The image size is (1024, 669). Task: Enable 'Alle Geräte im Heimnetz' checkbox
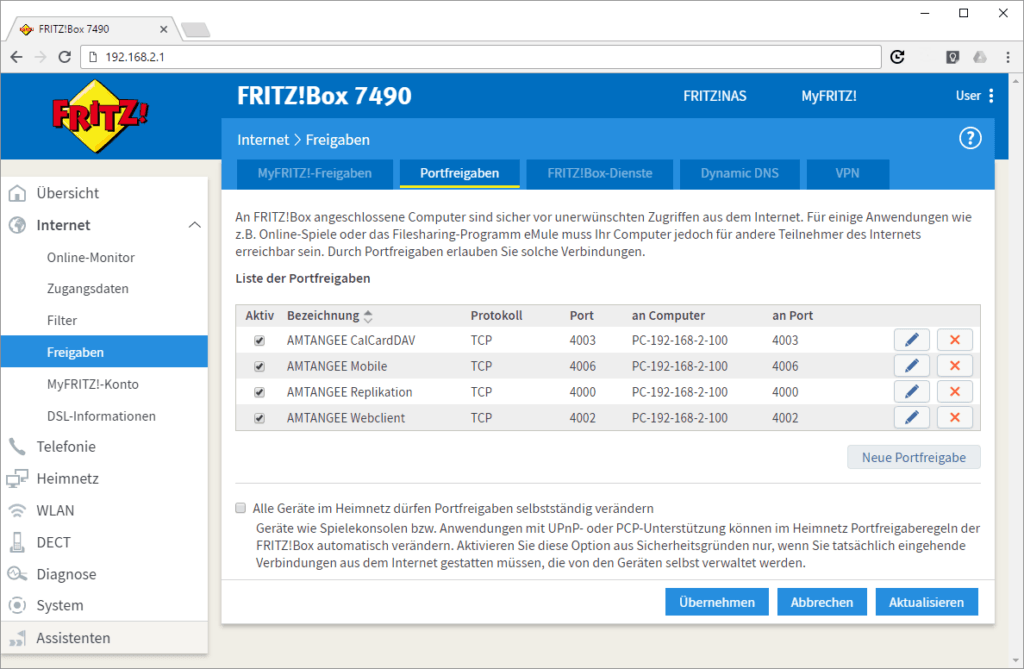(241, 508)
